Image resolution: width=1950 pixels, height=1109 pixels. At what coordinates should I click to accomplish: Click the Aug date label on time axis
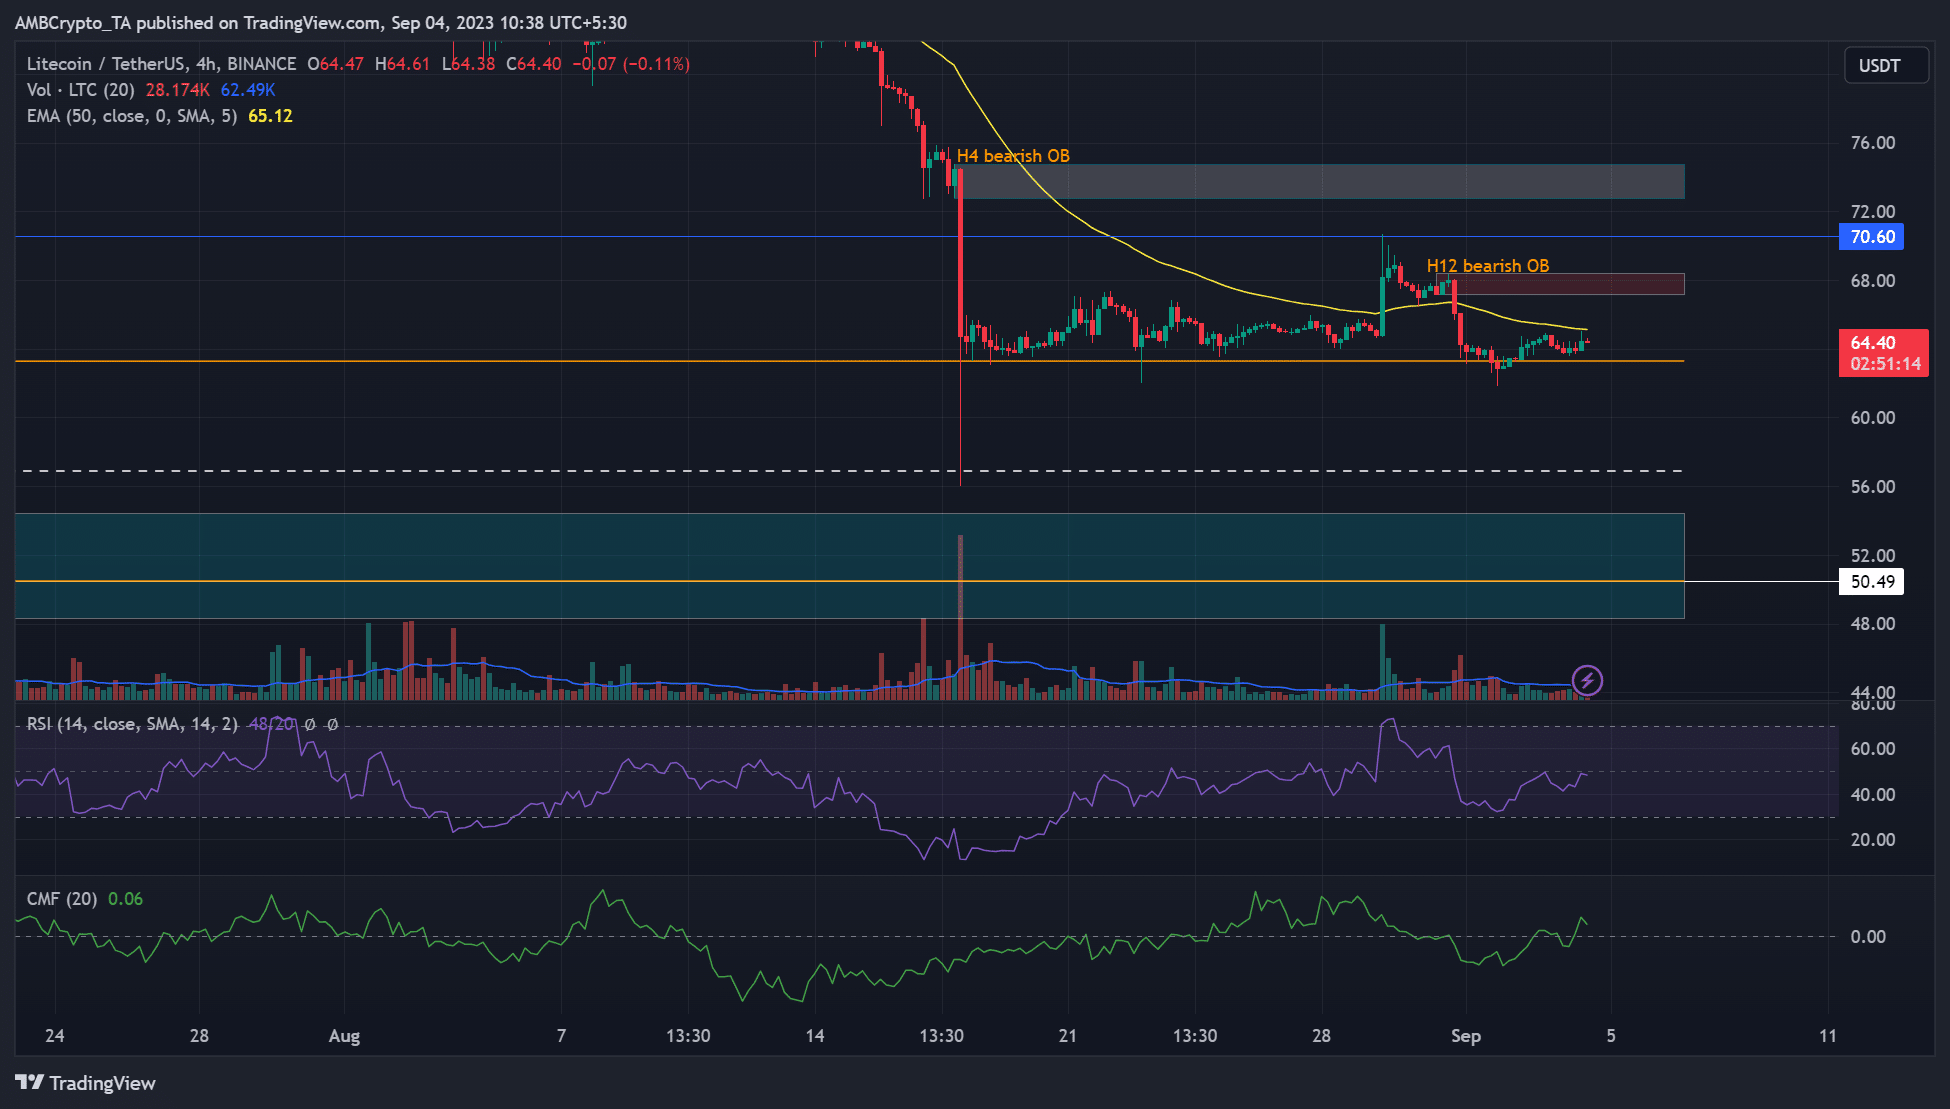(x=344, y=1036)
